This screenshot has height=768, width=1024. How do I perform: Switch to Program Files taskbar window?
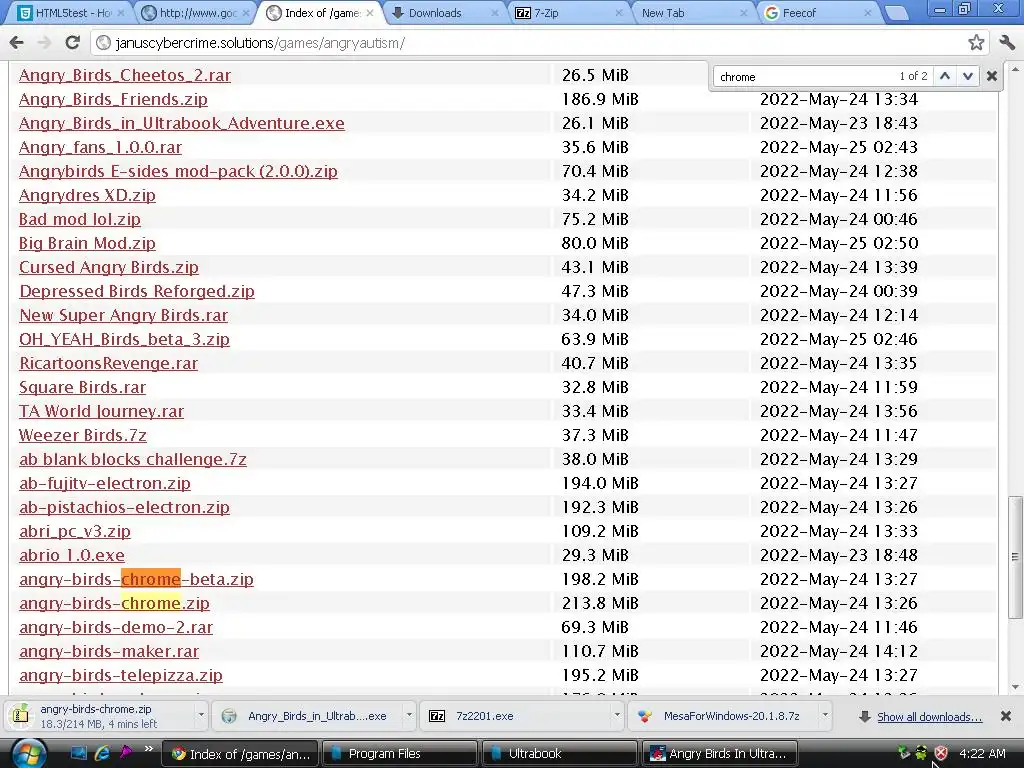pyautogui.click(x=399, y=754)
